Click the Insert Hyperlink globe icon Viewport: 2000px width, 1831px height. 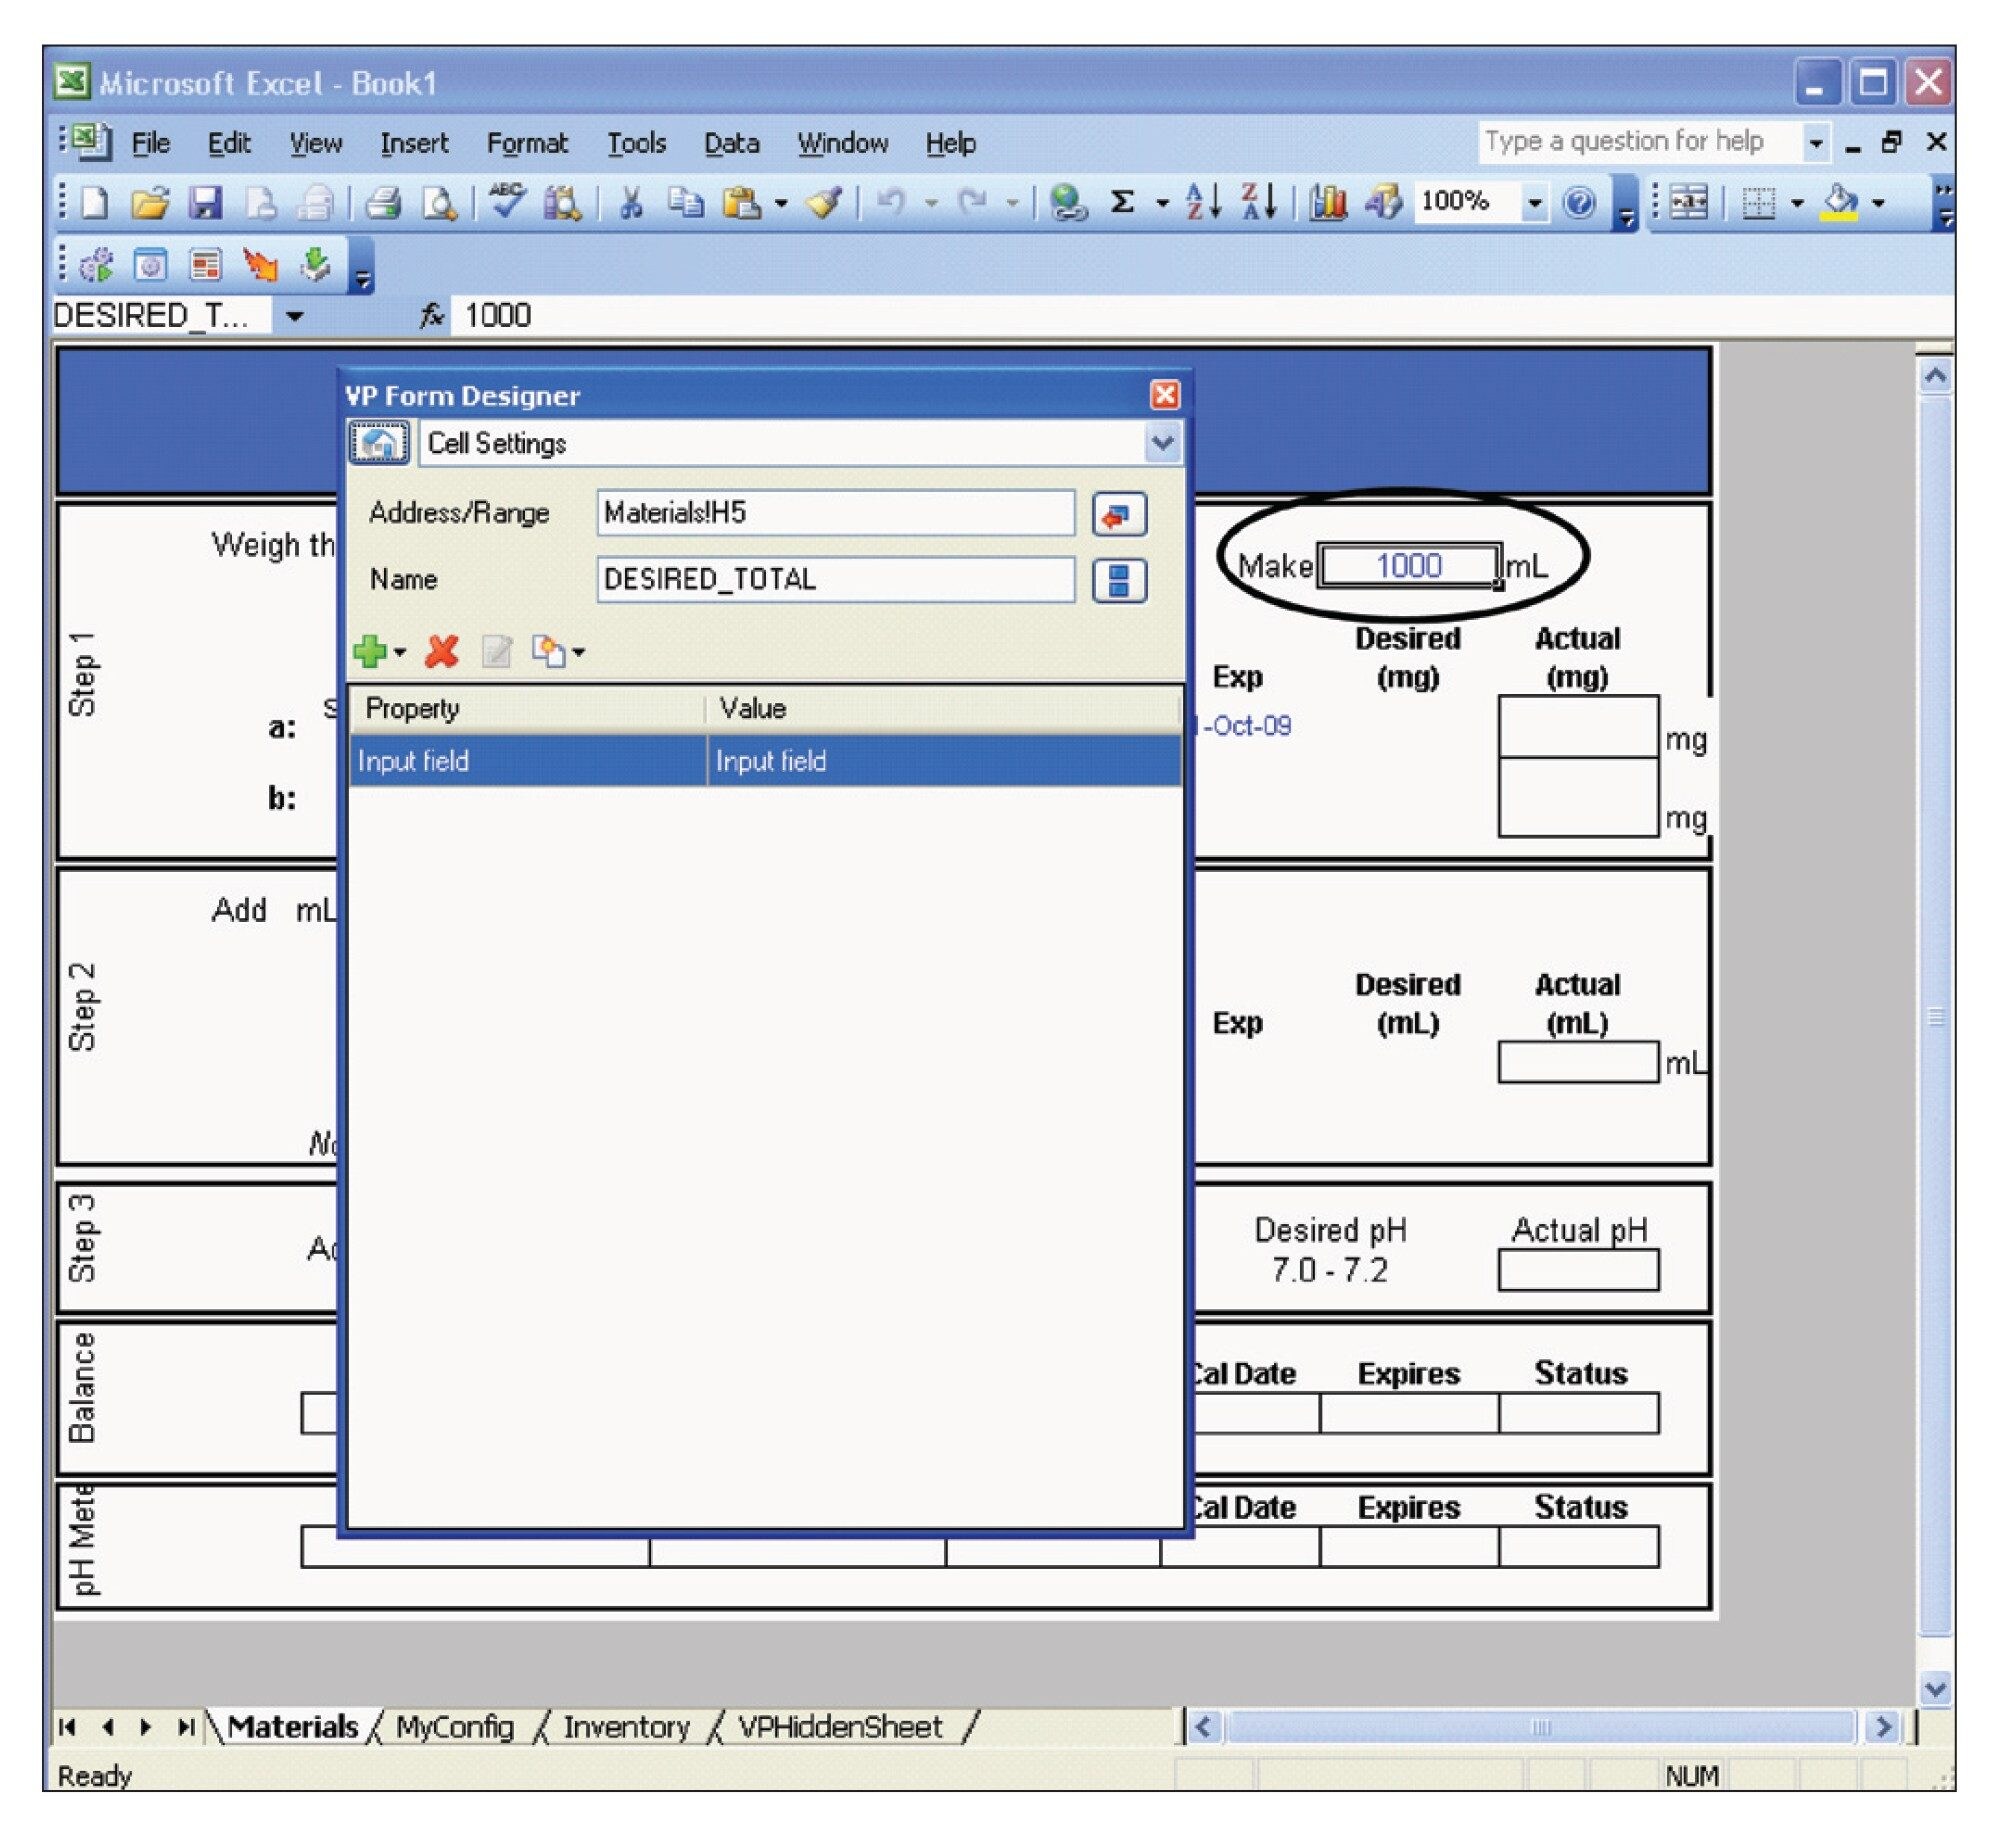[1068, 203]
